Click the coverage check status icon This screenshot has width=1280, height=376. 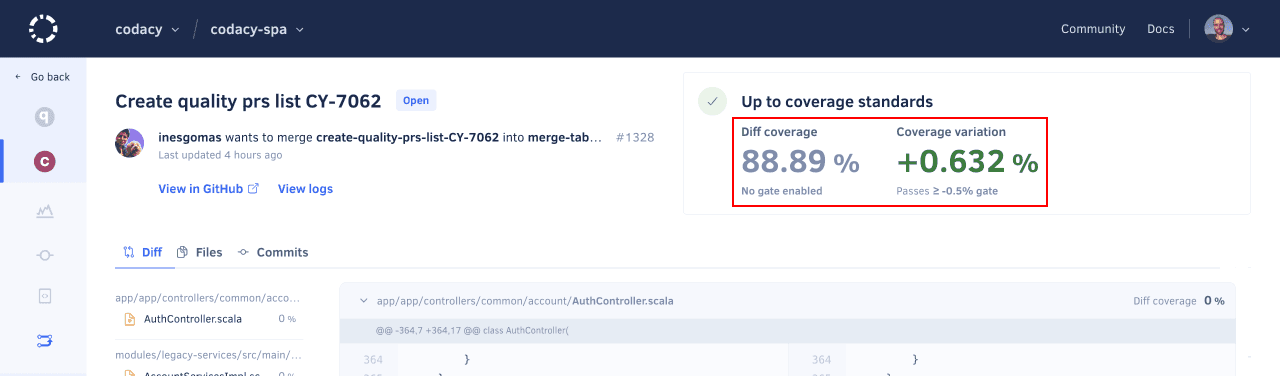click(712, 101)
